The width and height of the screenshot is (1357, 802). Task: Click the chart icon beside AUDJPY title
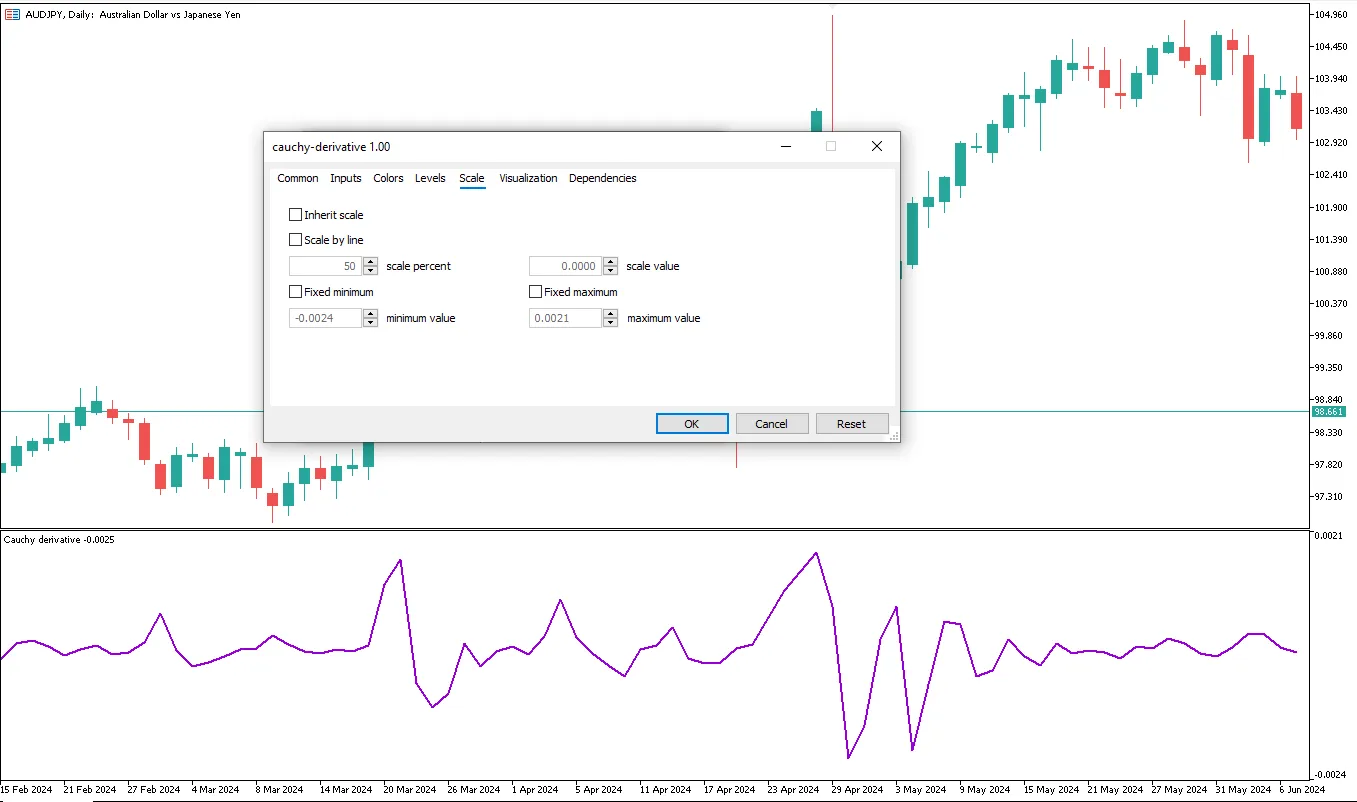12,15
